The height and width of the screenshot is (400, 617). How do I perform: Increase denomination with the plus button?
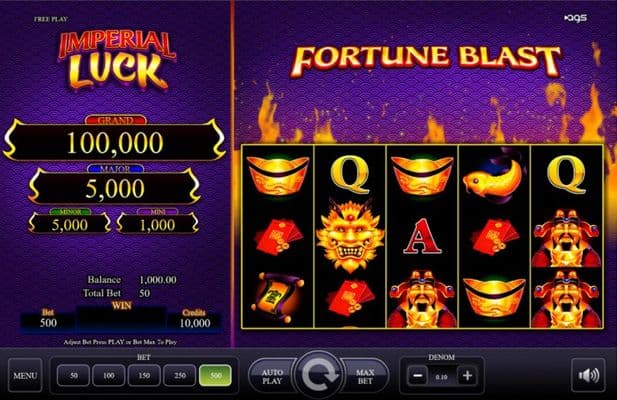pos(467,376)
